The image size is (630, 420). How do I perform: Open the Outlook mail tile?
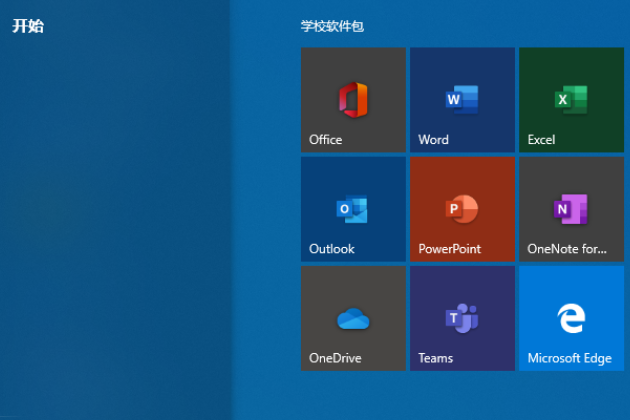353,209
